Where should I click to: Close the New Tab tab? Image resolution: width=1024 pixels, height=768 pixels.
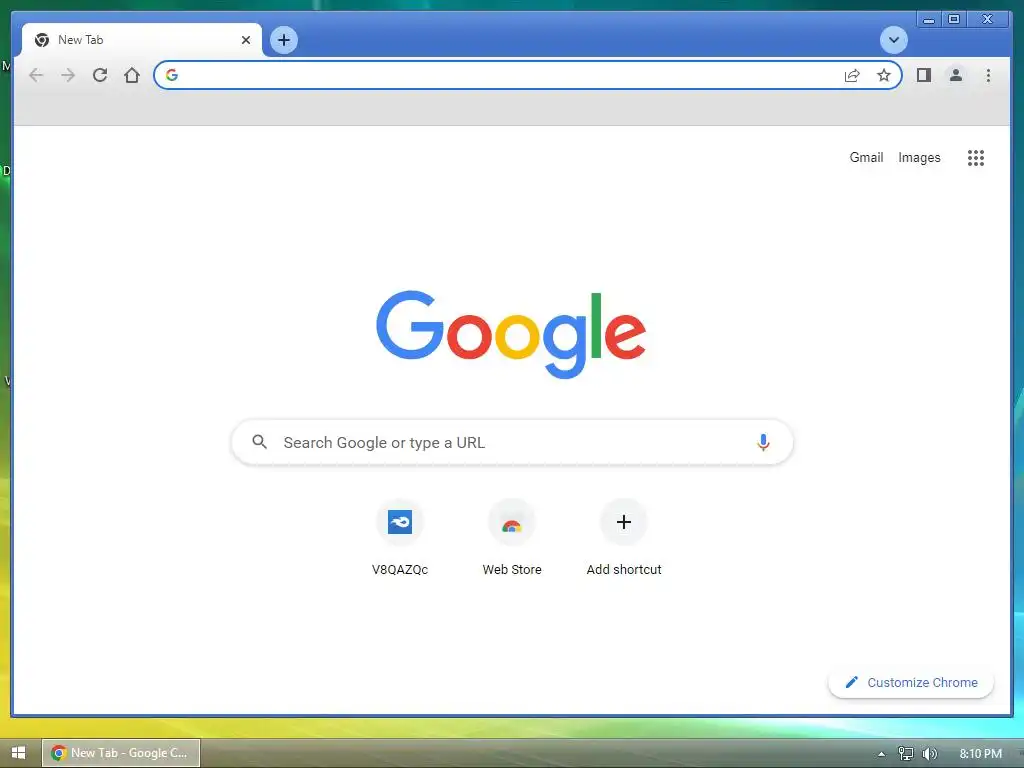(246, 40)
